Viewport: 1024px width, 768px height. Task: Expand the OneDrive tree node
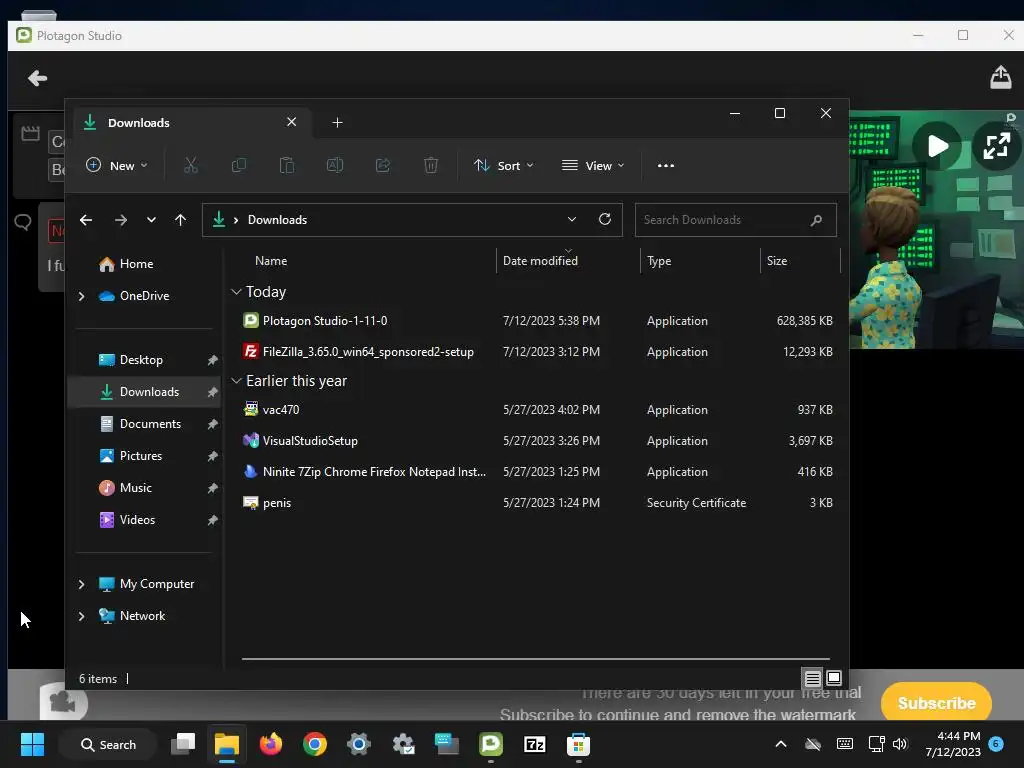tap(82, 296)
